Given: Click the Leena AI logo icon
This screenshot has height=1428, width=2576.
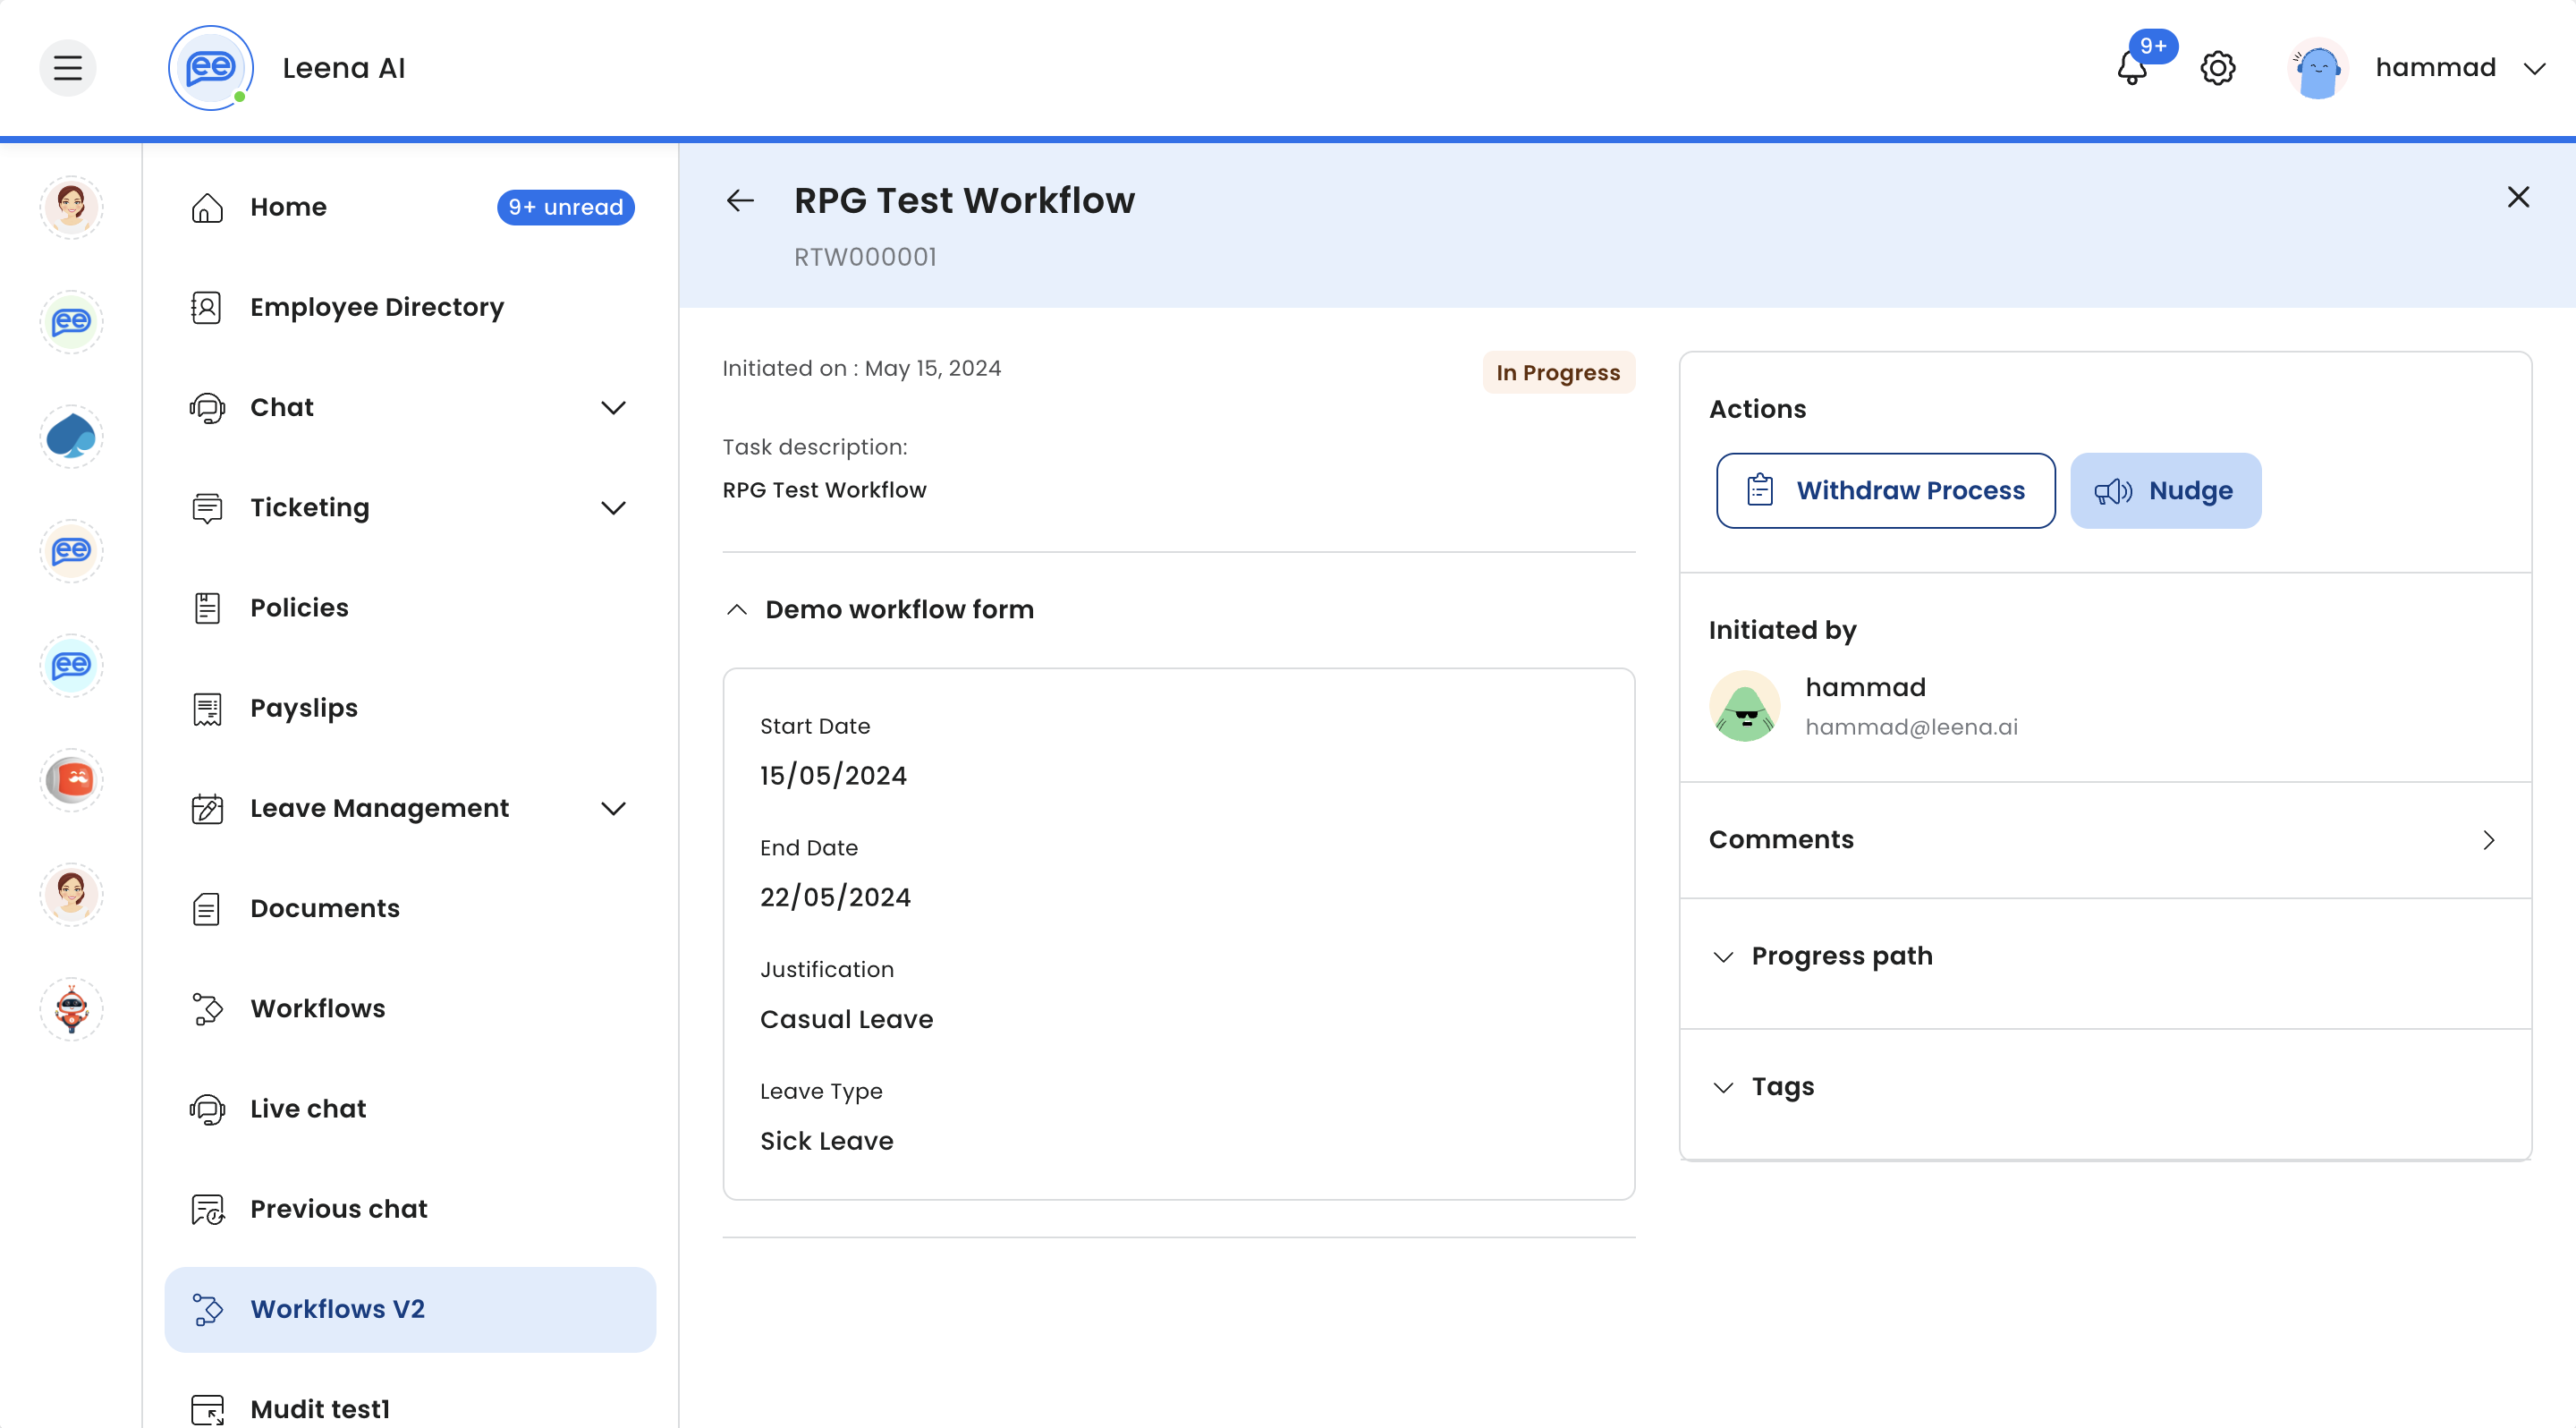Looking at the screenshot, I should pyautogui.click(x=210, y=68).
